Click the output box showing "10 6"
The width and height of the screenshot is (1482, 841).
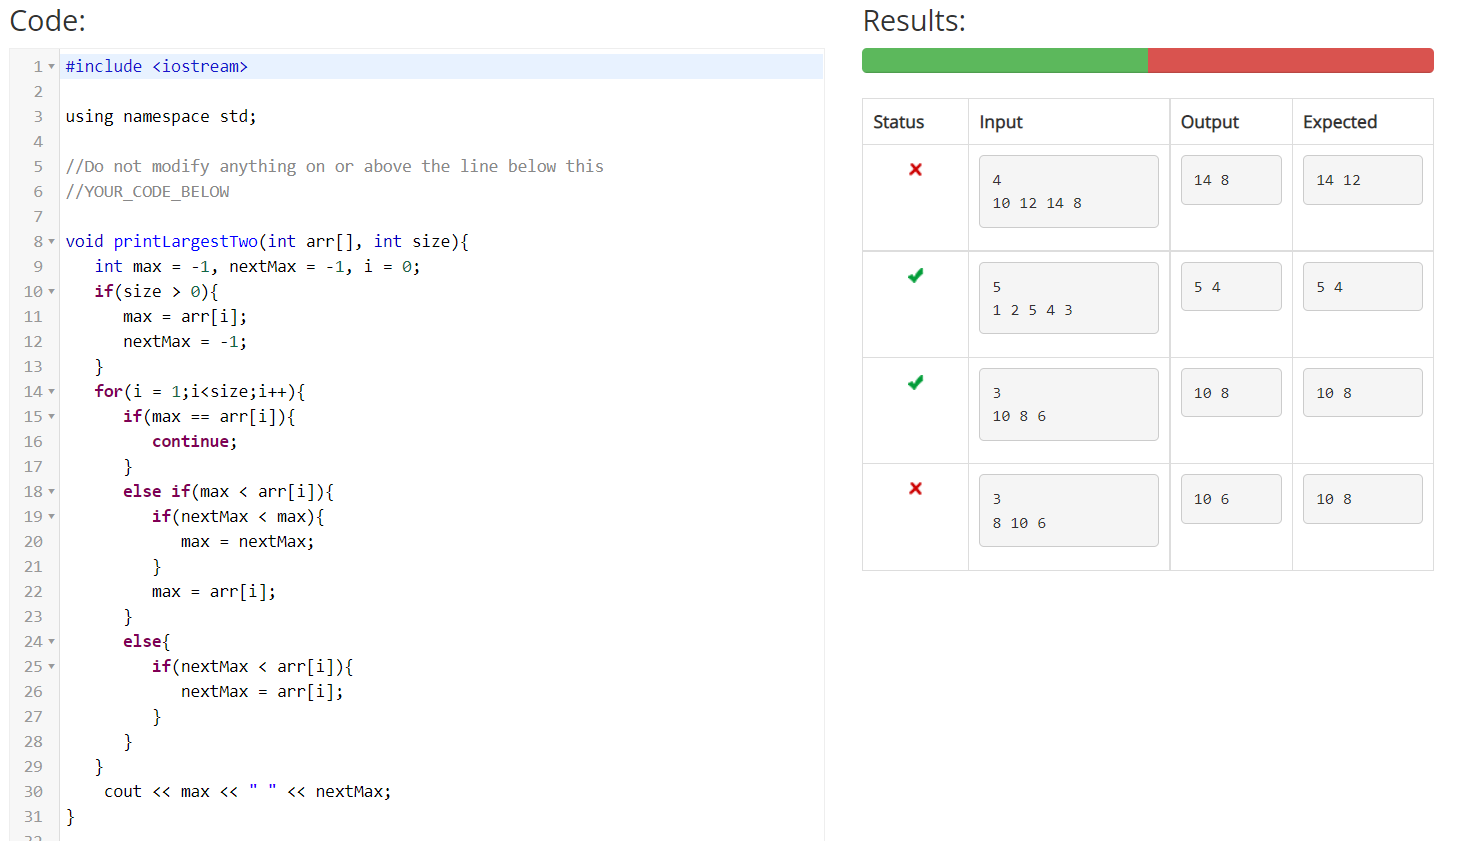(x=1231, y=498)
